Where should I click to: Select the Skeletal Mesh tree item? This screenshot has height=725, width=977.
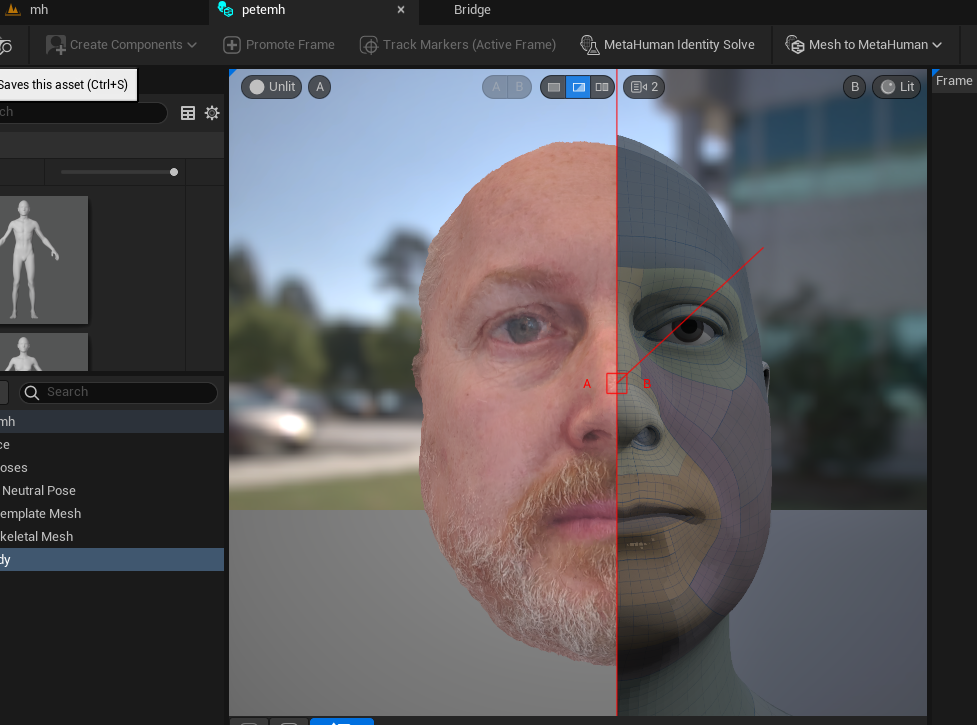tap(112, 537)
